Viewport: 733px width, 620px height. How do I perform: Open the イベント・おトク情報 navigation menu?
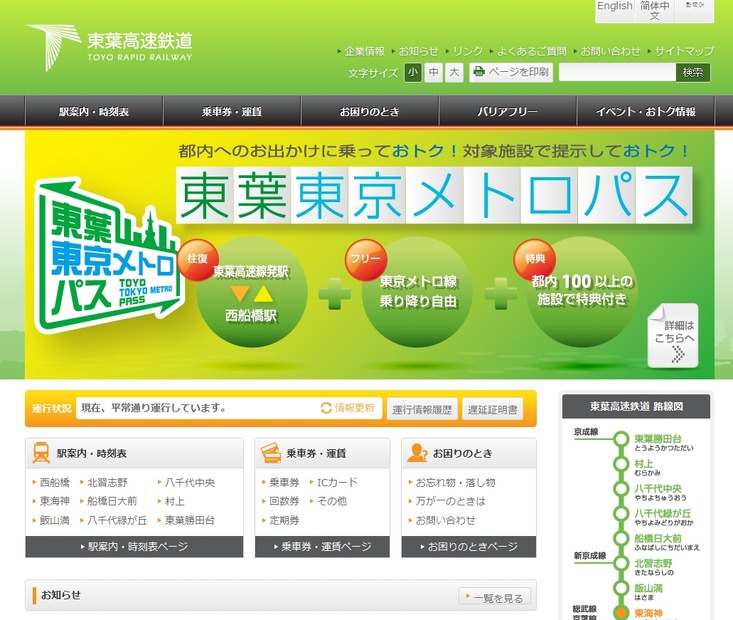tap(646, 111)
